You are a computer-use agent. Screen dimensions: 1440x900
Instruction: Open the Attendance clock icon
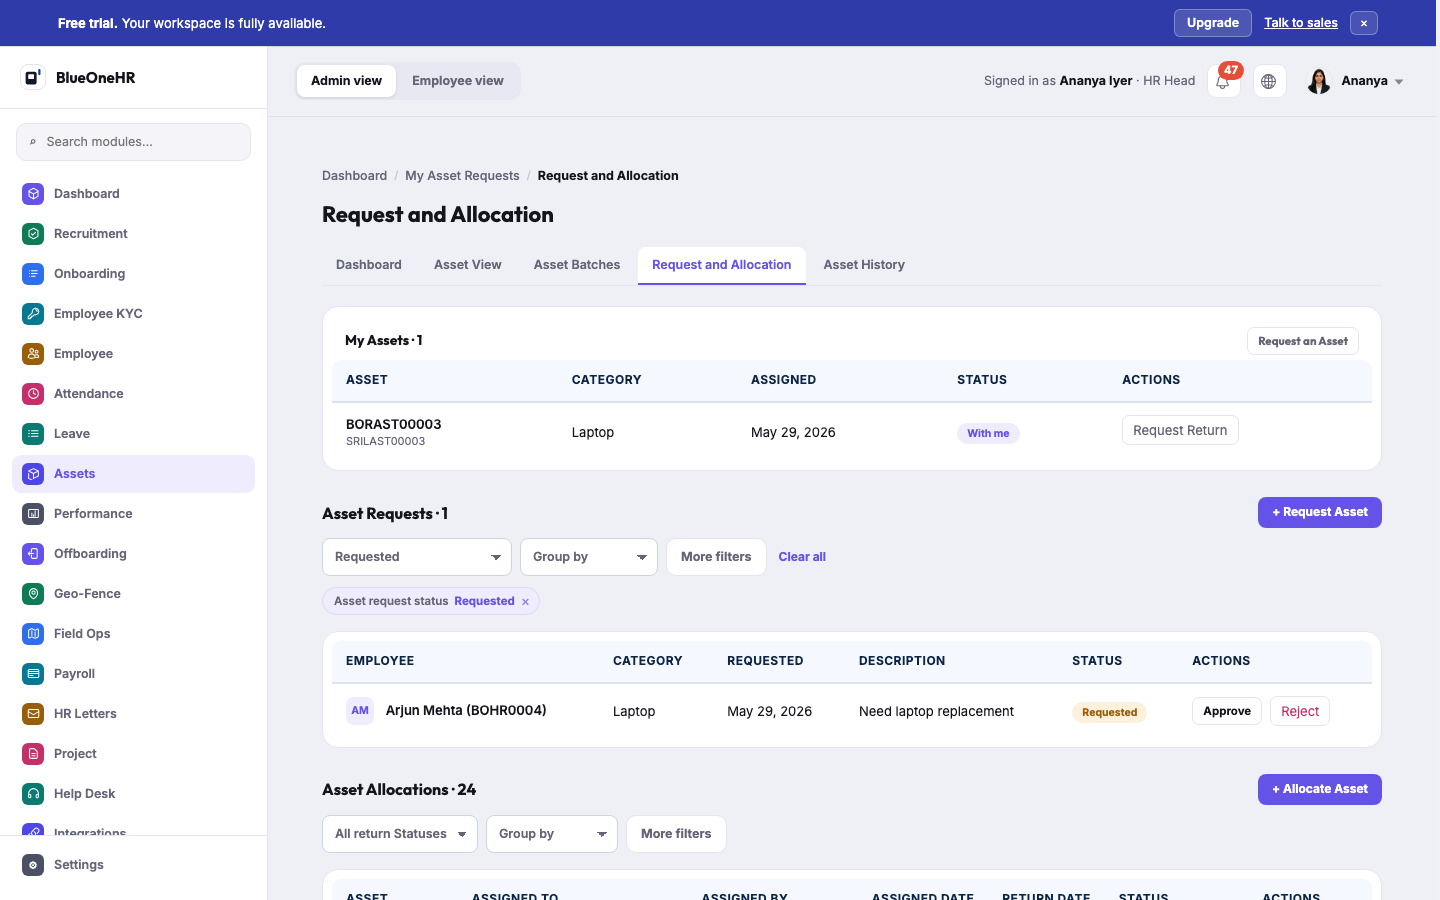coord(33,394)
